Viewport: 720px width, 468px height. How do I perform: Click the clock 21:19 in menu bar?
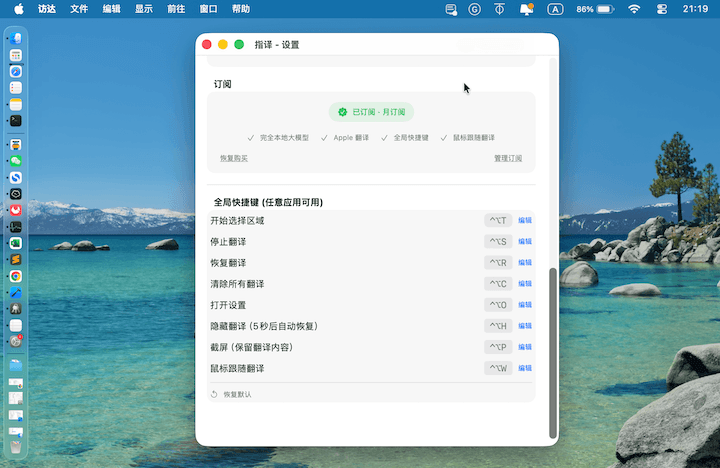click(x=695, y=9)
